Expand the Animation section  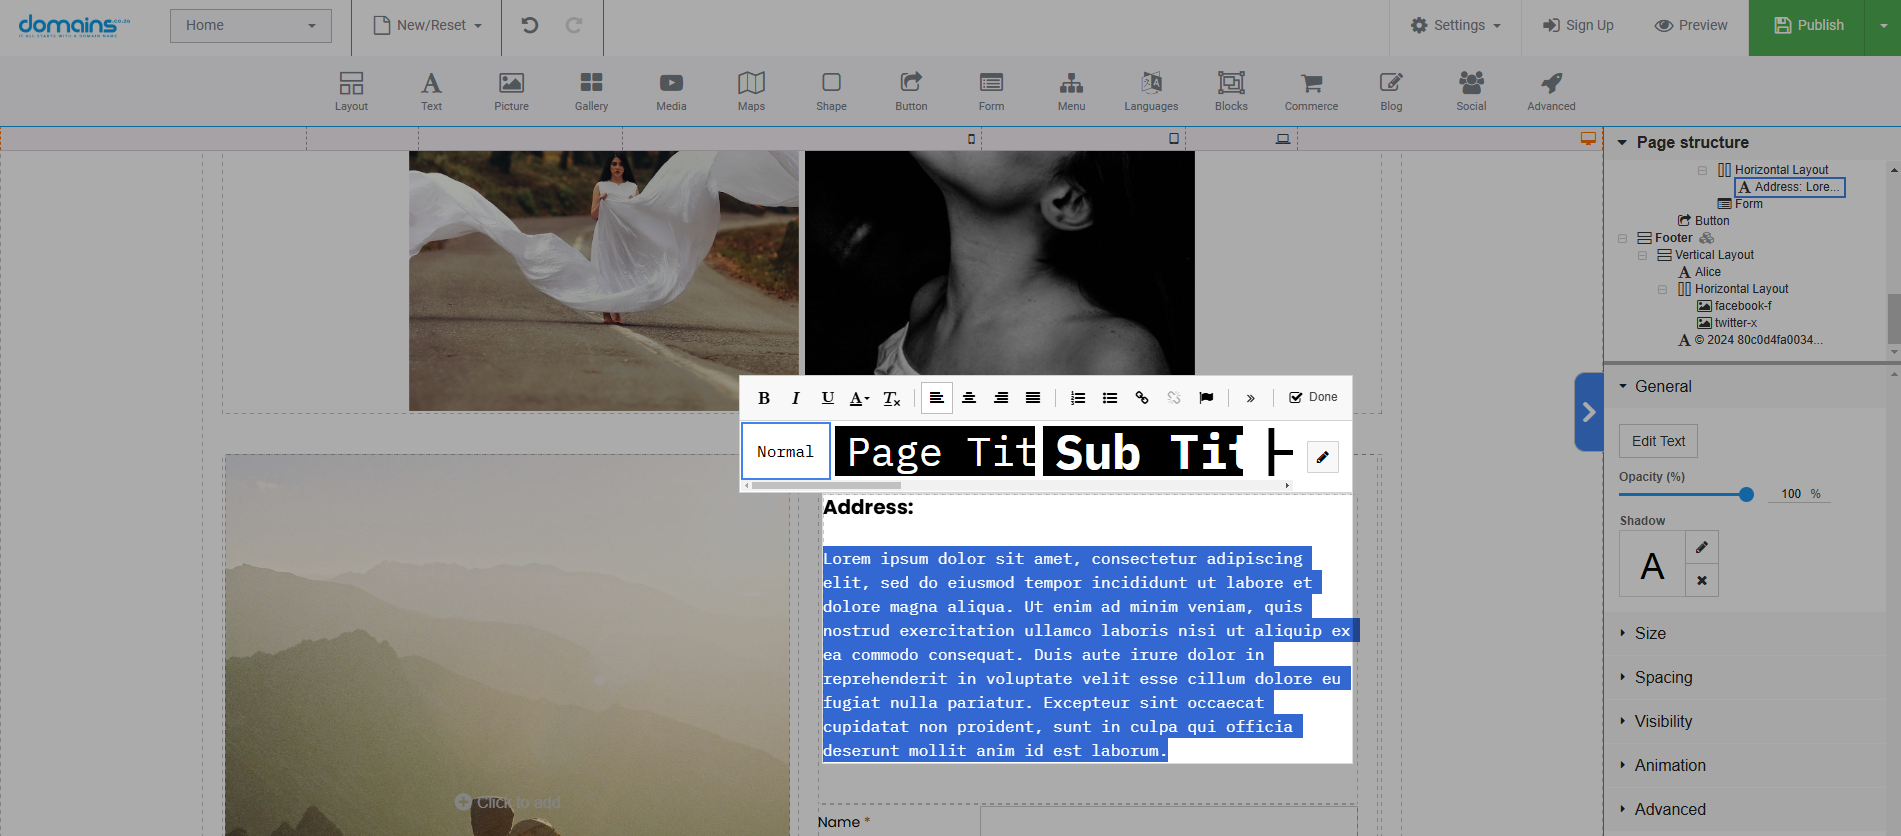coord(1670,765)
